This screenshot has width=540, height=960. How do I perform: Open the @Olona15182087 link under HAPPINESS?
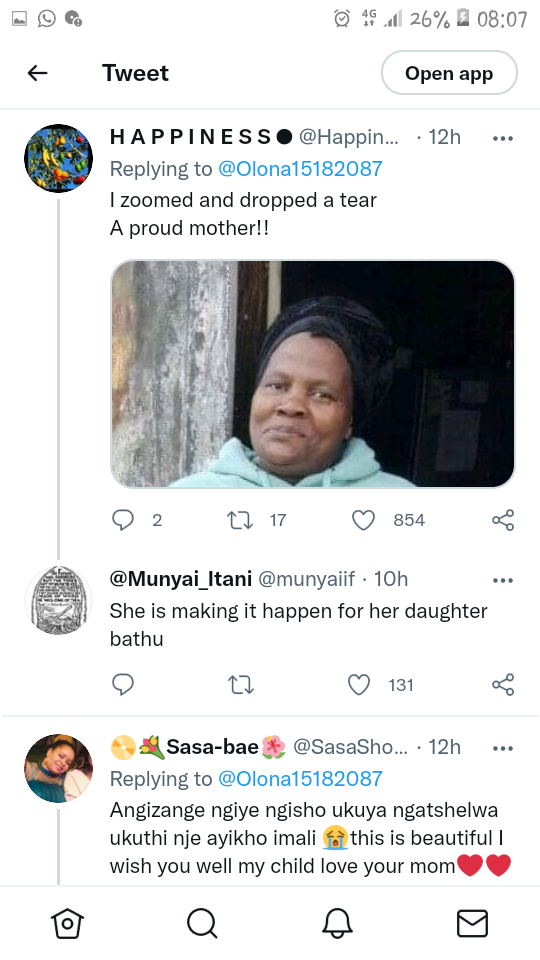point(300,168)
